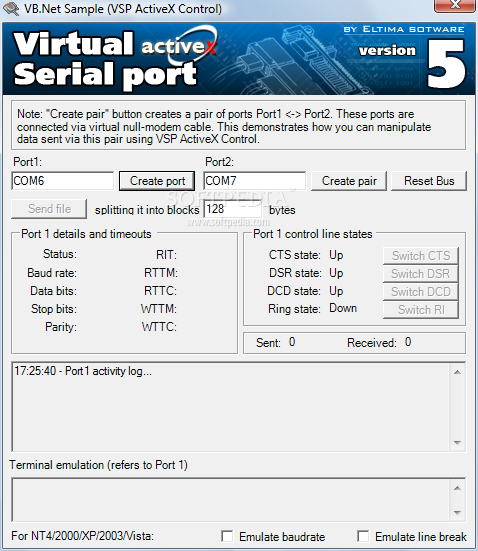
Task: Click the Switch DSR button
Action: pyautogui.click(x=421, y=274)
